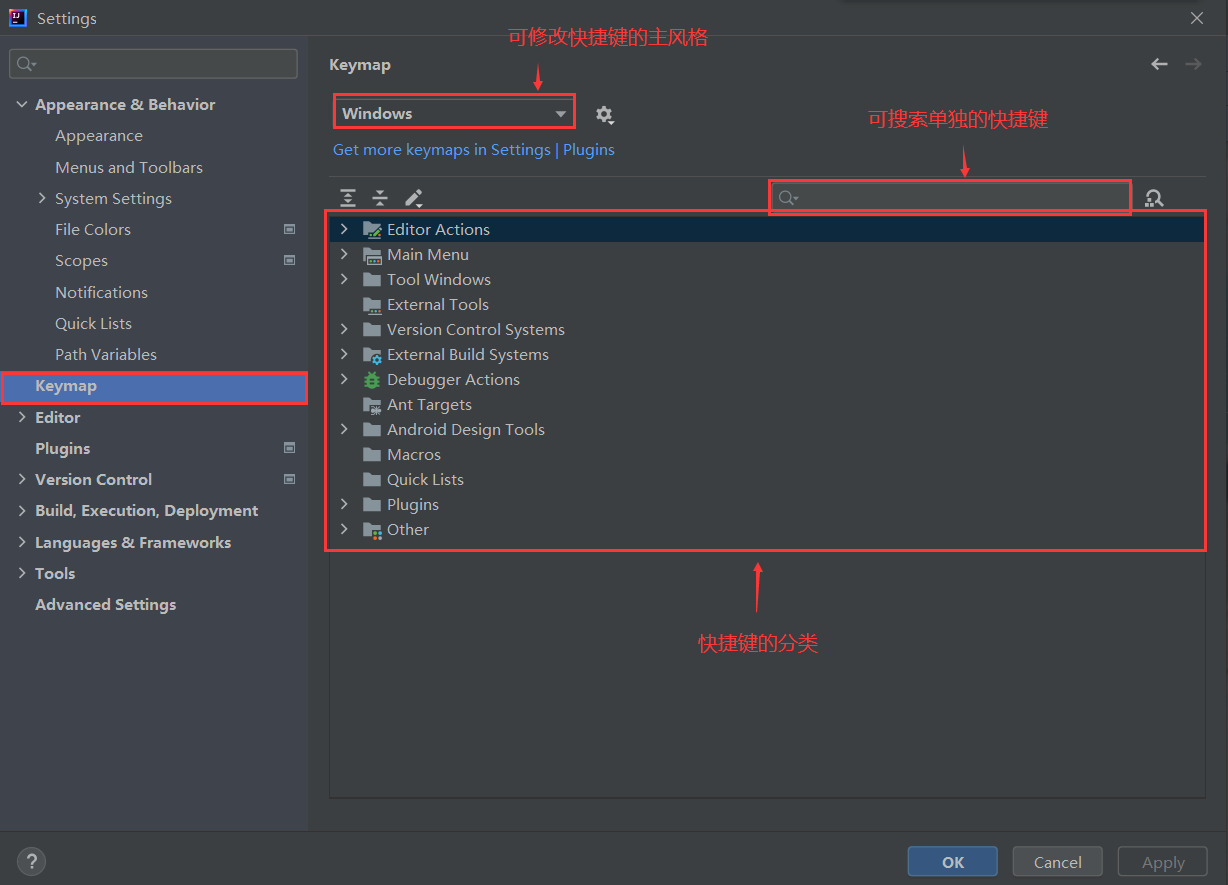
Task: Click the IntelliJ logo in title bar
Action: 18,18
